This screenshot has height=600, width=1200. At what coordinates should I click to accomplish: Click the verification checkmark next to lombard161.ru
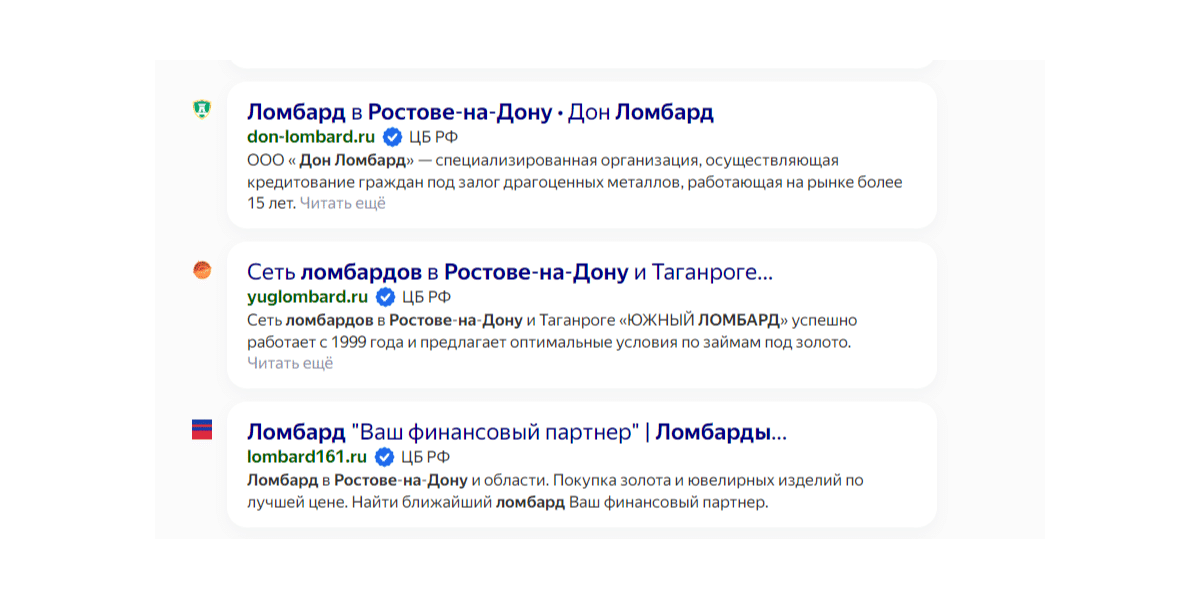pos(384,457)
